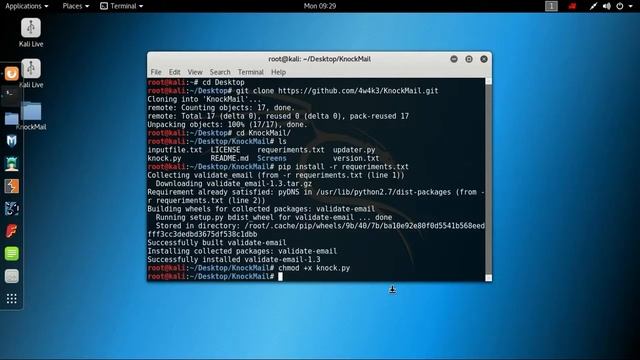Open the terminal Help menu

(x=278, y=72)
